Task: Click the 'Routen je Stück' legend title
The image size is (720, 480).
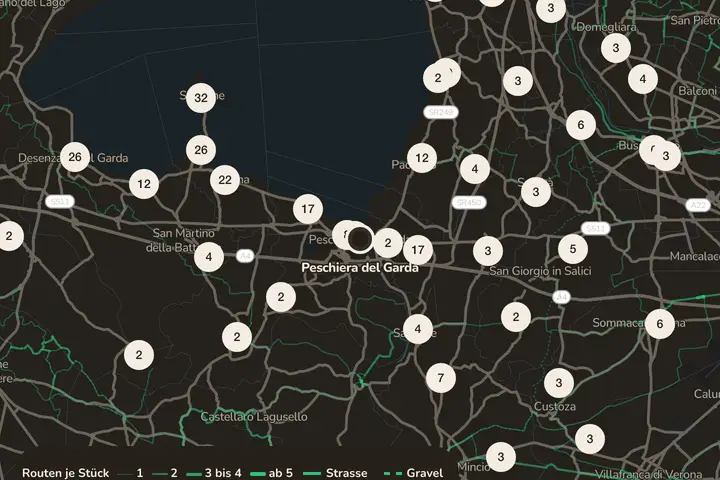Action: [66, 473]
